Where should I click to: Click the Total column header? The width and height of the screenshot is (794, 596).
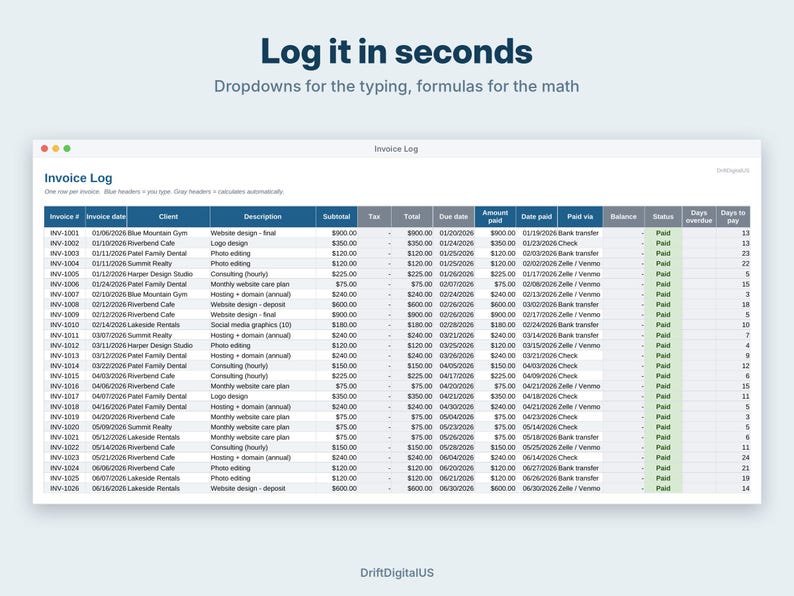click(x=412, y=217)
